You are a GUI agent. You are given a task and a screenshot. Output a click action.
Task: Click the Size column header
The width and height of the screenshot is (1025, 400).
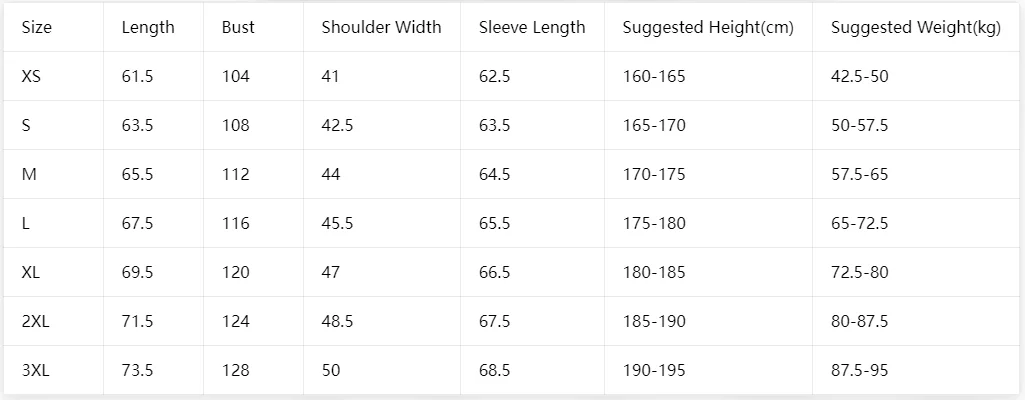(37, 27)
